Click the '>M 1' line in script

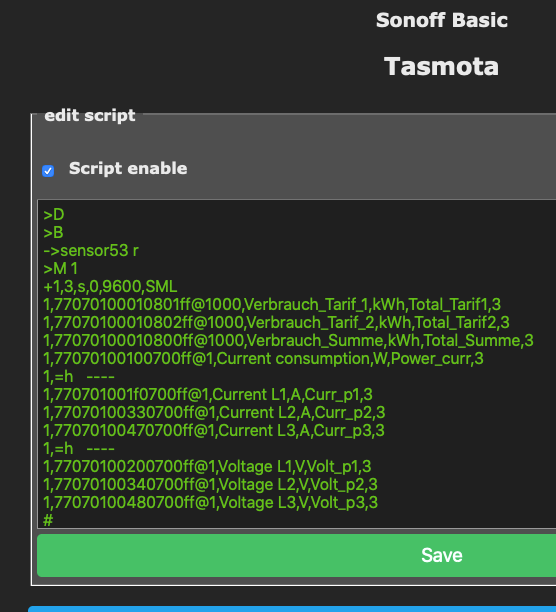click(60, 269)
